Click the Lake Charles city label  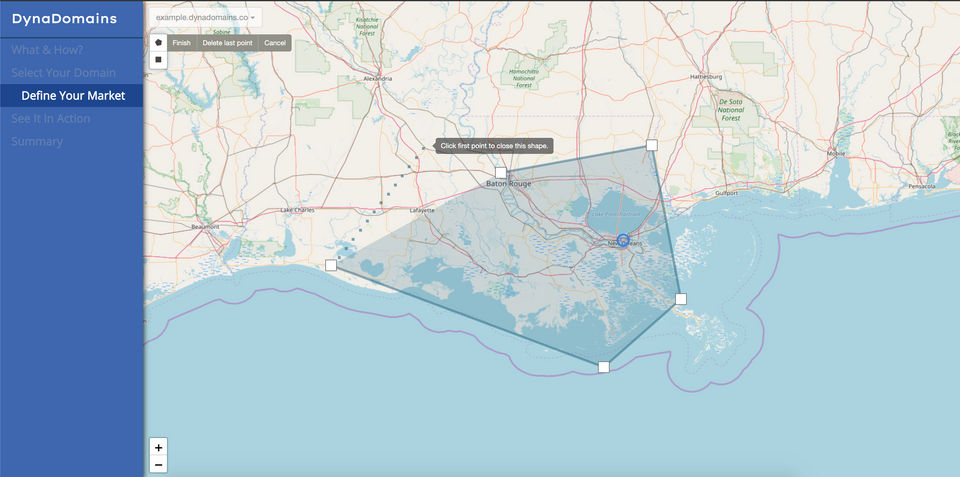click(297, 210)
